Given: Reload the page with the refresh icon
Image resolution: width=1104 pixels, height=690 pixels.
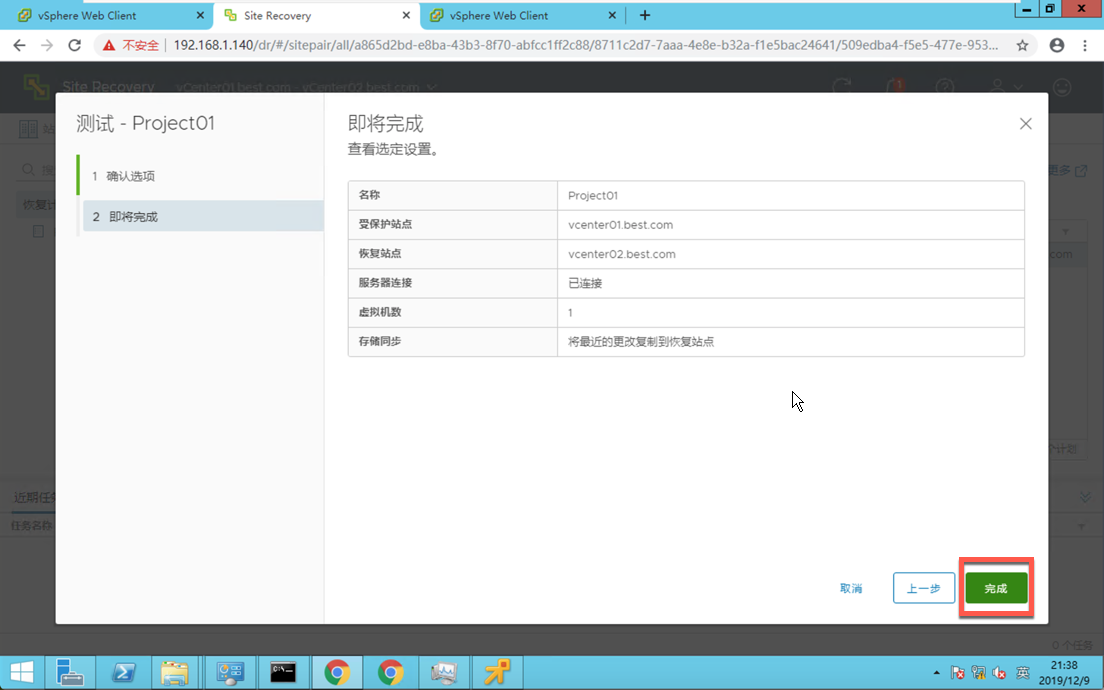Looking at the screenshot, I should point(74,45).
